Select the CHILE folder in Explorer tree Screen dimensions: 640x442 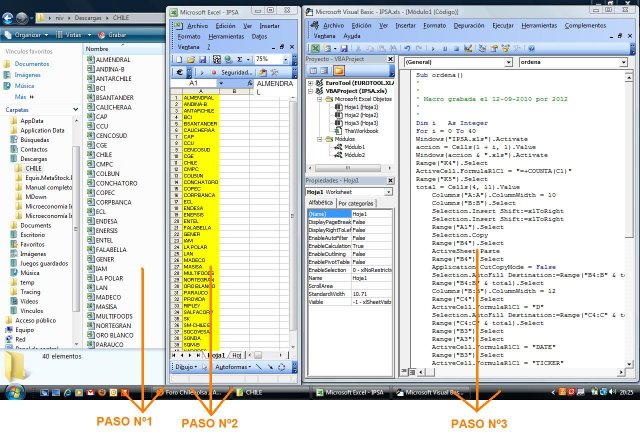point(33,169)
